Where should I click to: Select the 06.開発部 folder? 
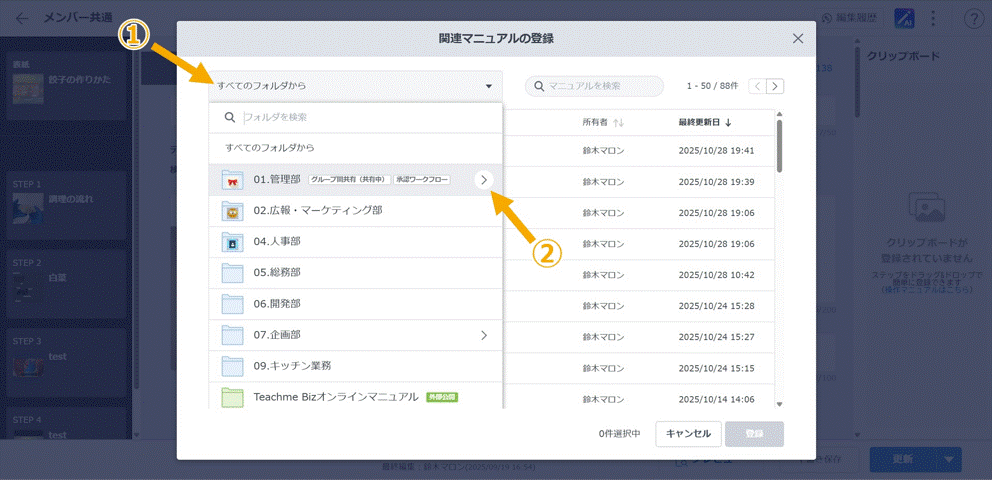point(278,304)
